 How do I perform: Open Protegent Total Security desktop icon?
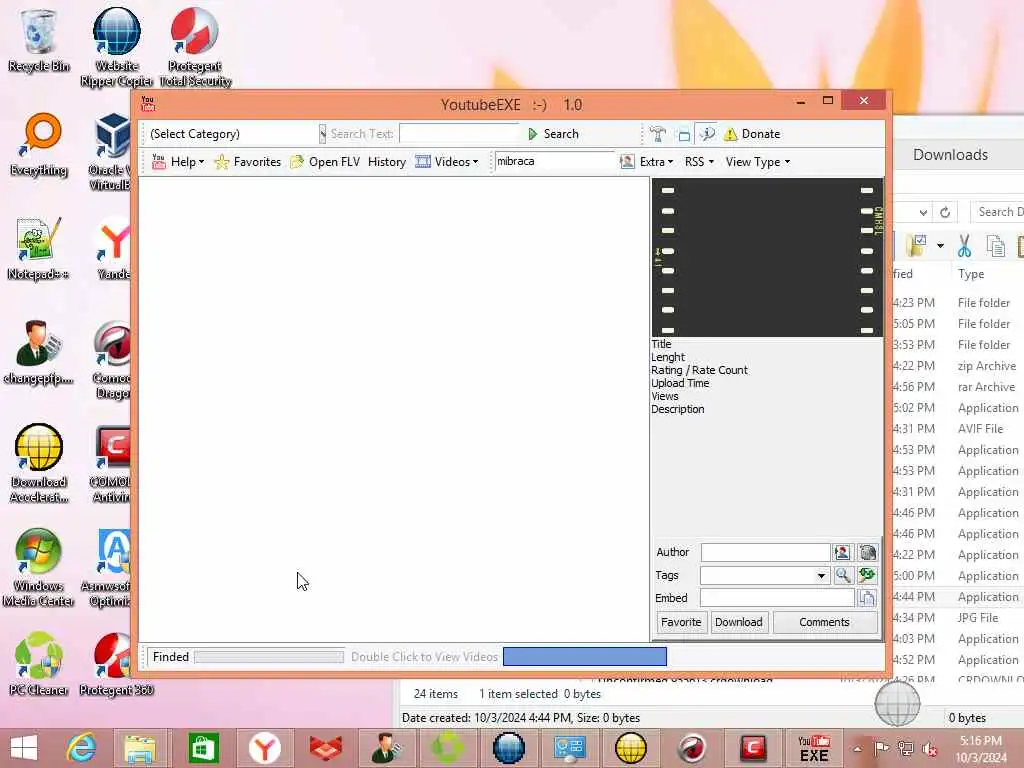coord(195,48)
